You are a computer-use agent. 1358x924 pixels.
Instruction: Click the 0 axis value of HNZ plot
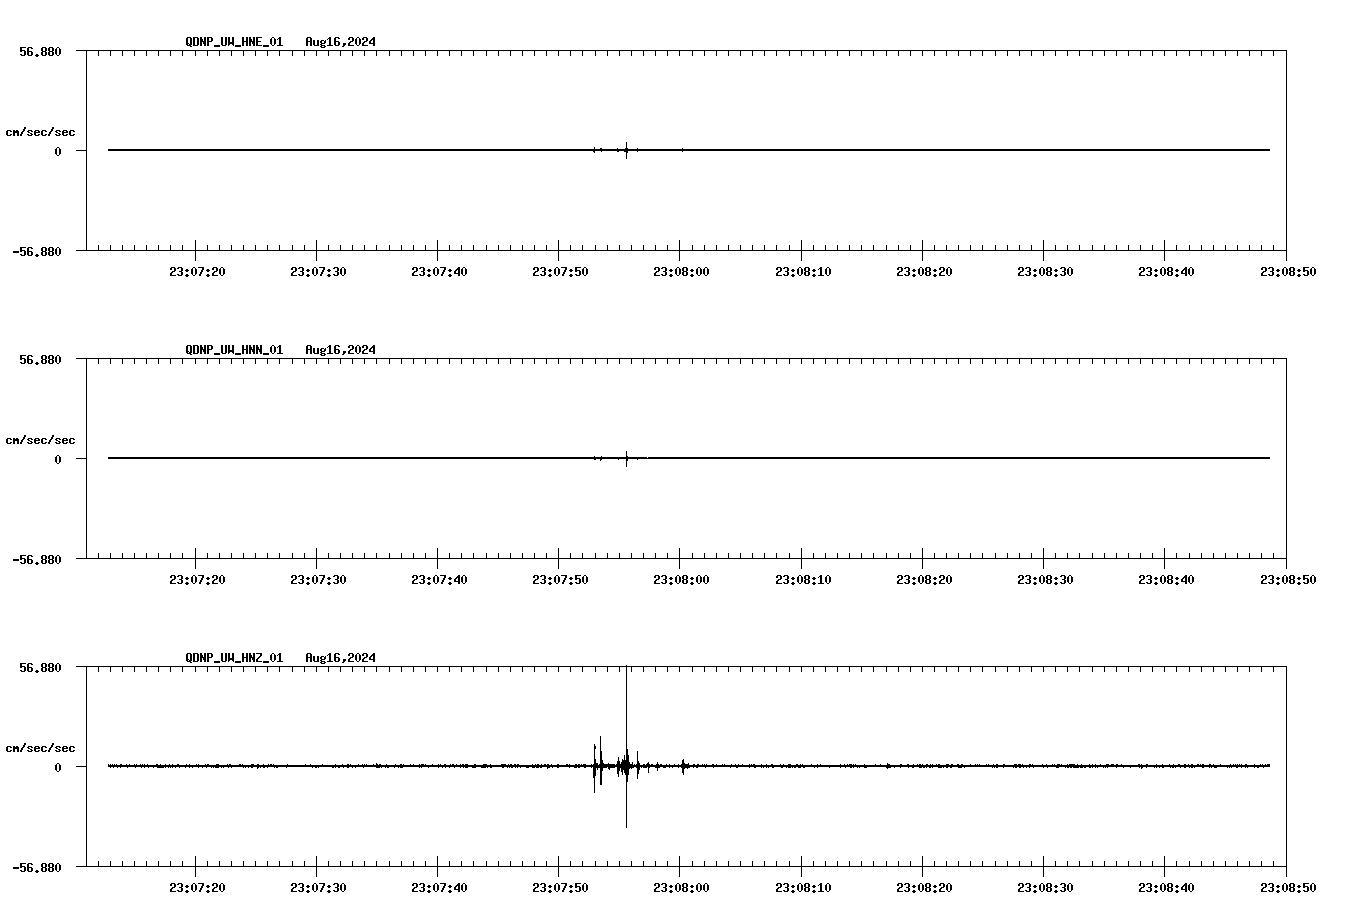[58, 767]
